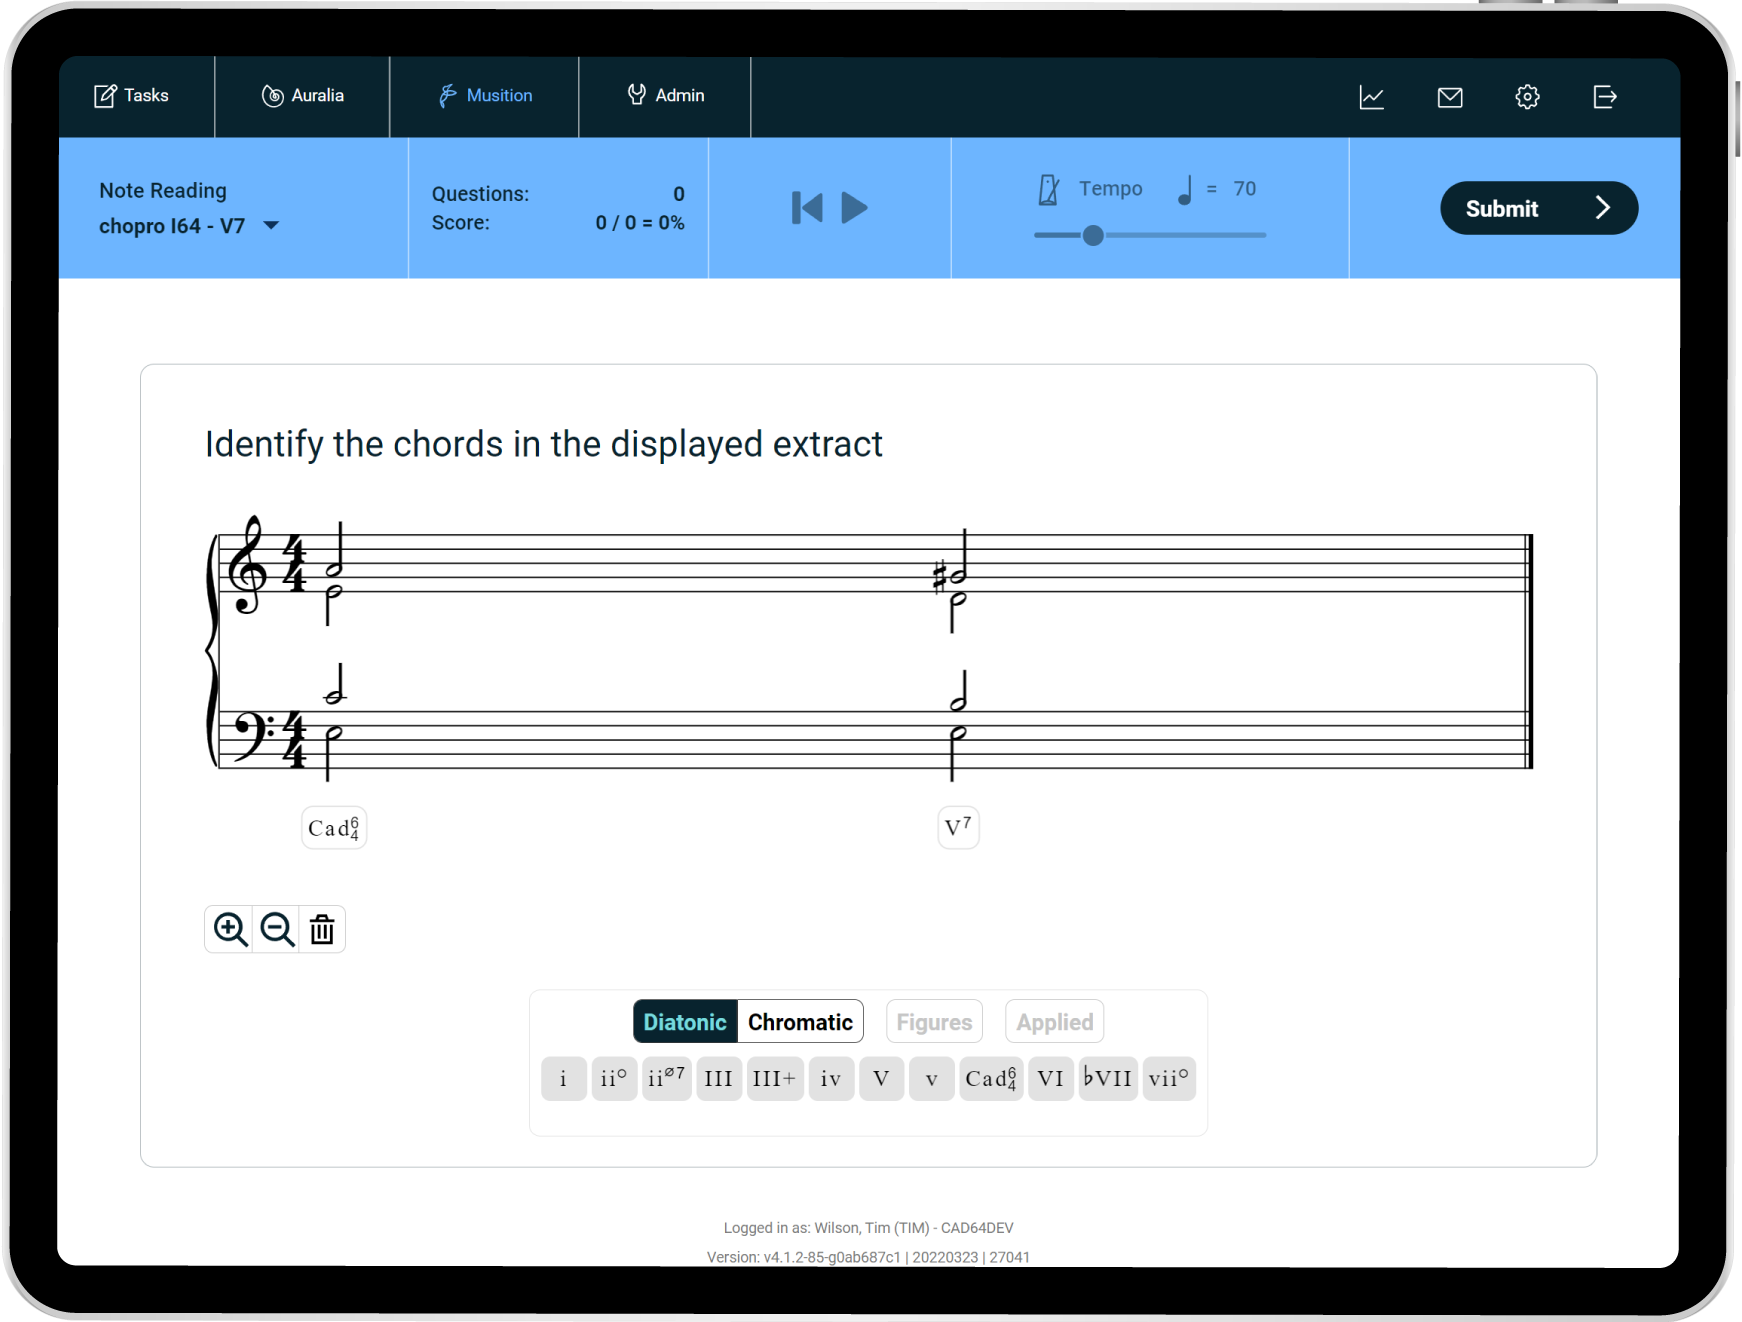
Task: Select the V7 label under the staff
Action: click(x=958, y=828)
